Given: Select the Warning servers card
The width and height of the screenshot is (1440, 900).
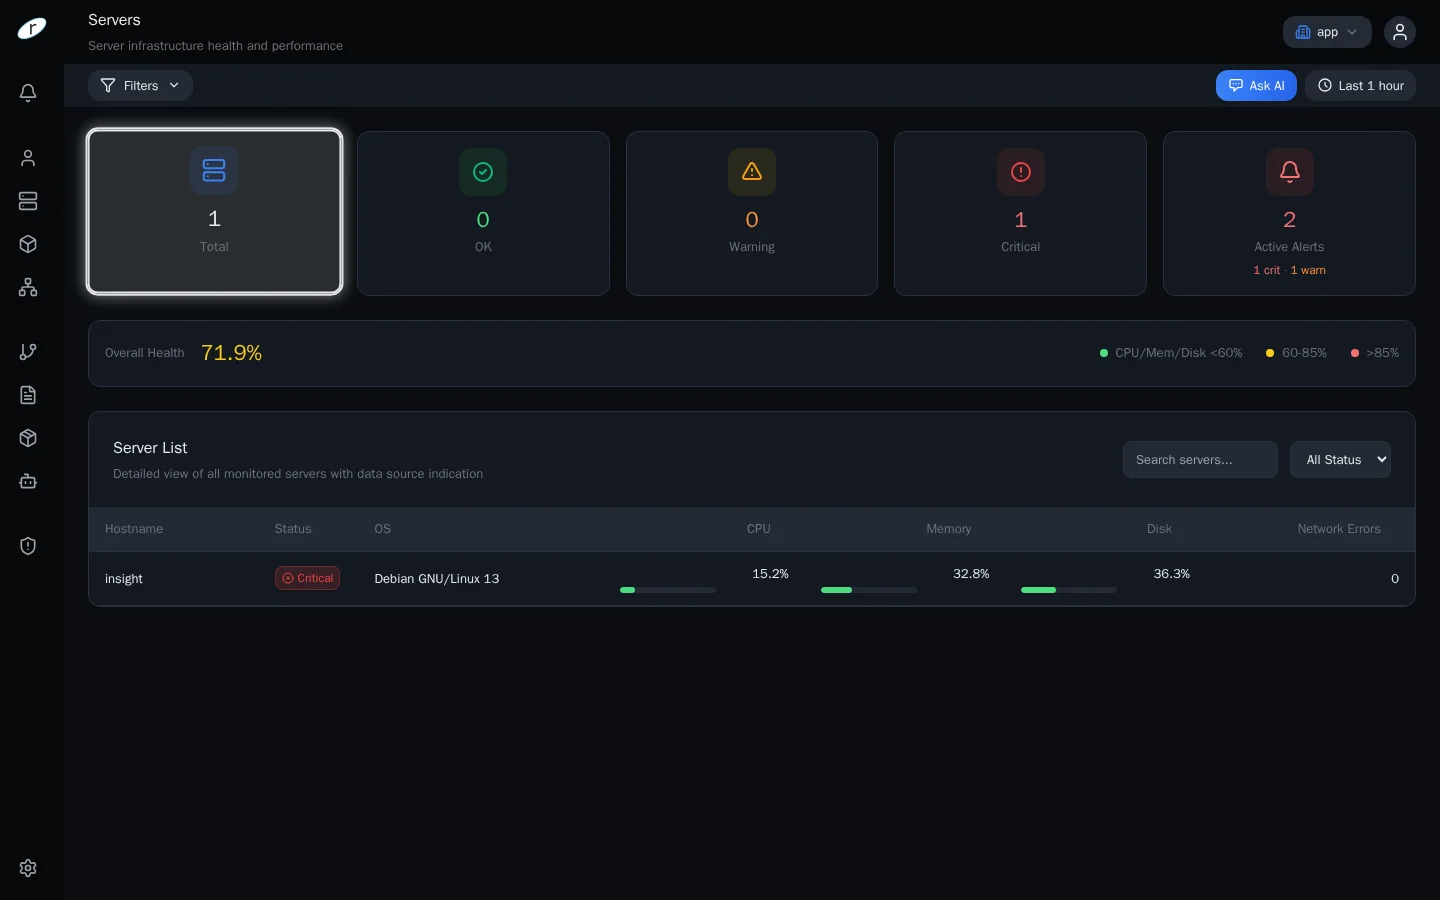Looking at the screenshot, I should pos(752,213).
